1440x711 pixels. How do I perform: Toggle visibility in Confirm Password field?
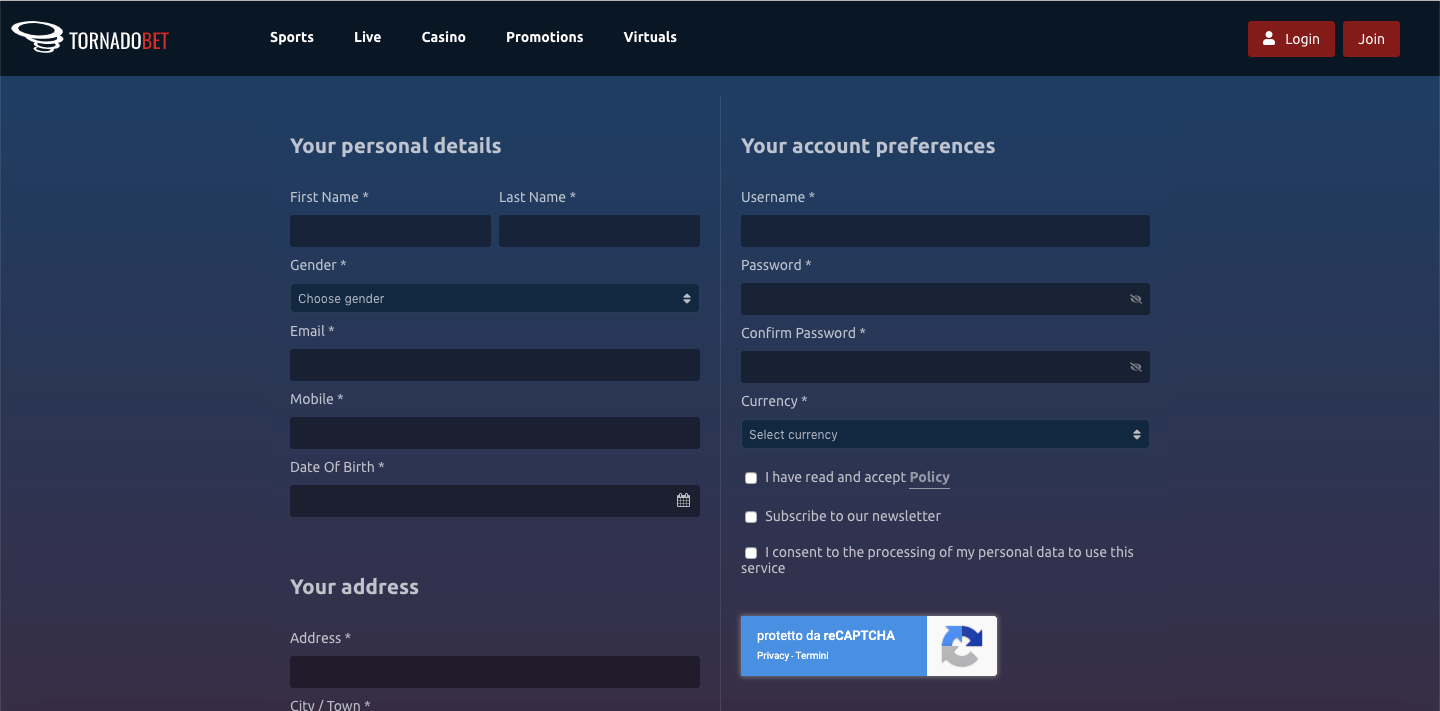[1135, 367]
